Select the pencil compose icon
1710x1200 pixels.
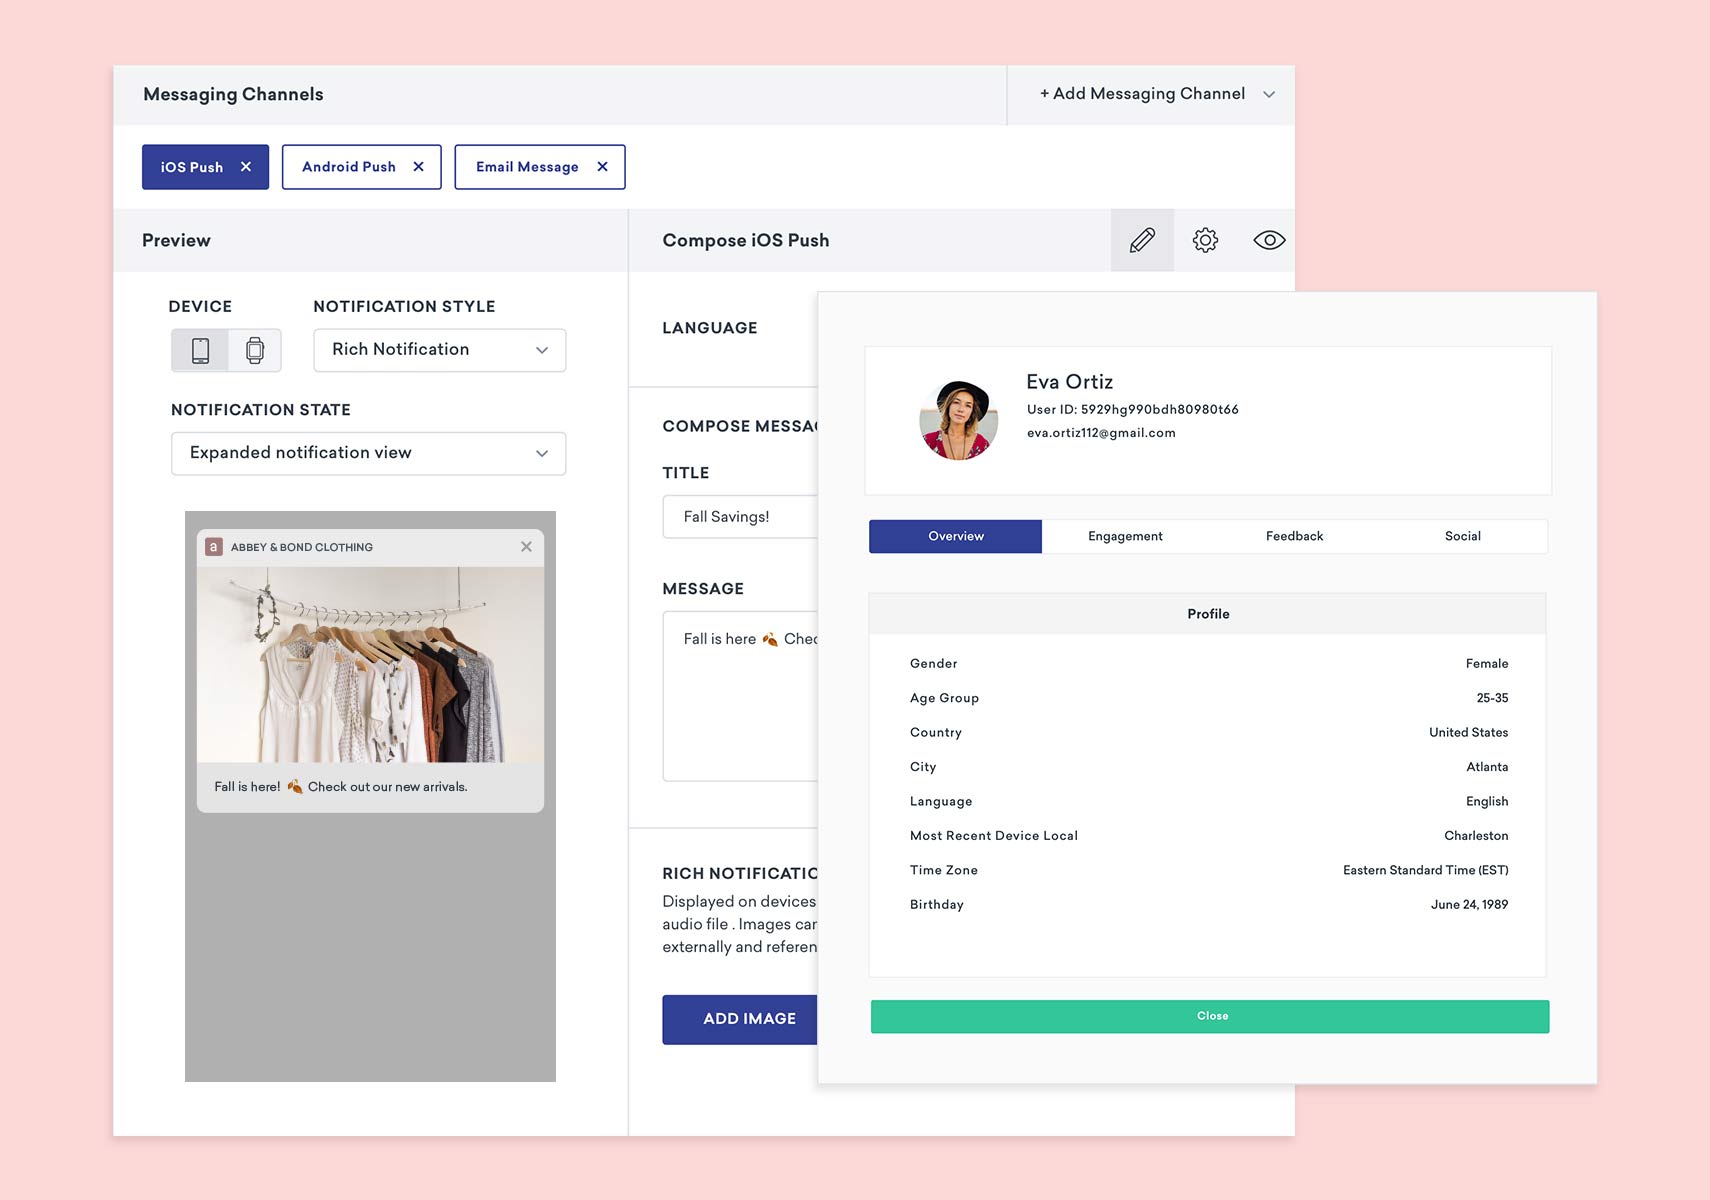(x=1142, y=240)
